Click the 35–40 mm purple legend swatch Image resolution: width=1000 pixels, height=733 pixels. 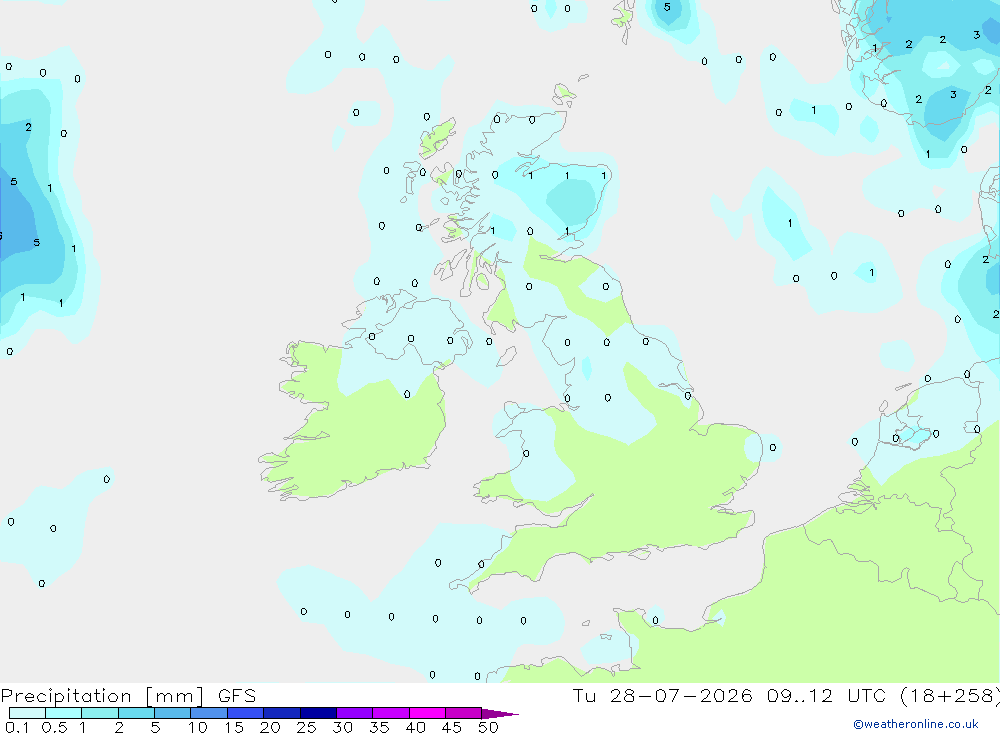pos(391,713)
